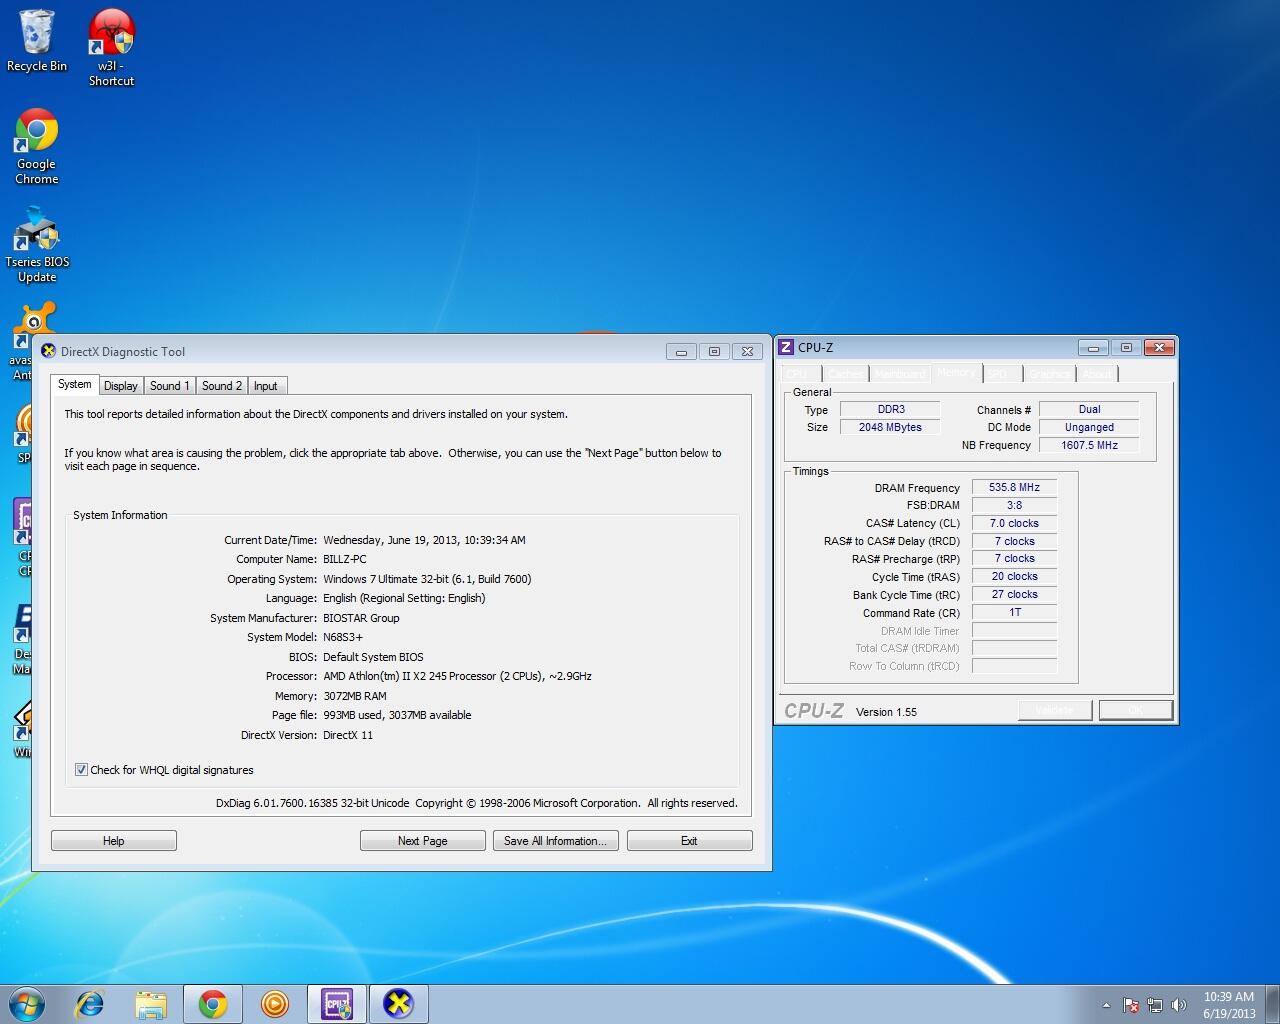Click the Size field 2048 MBytes
1280x1024 pixels.
(890, 428)
